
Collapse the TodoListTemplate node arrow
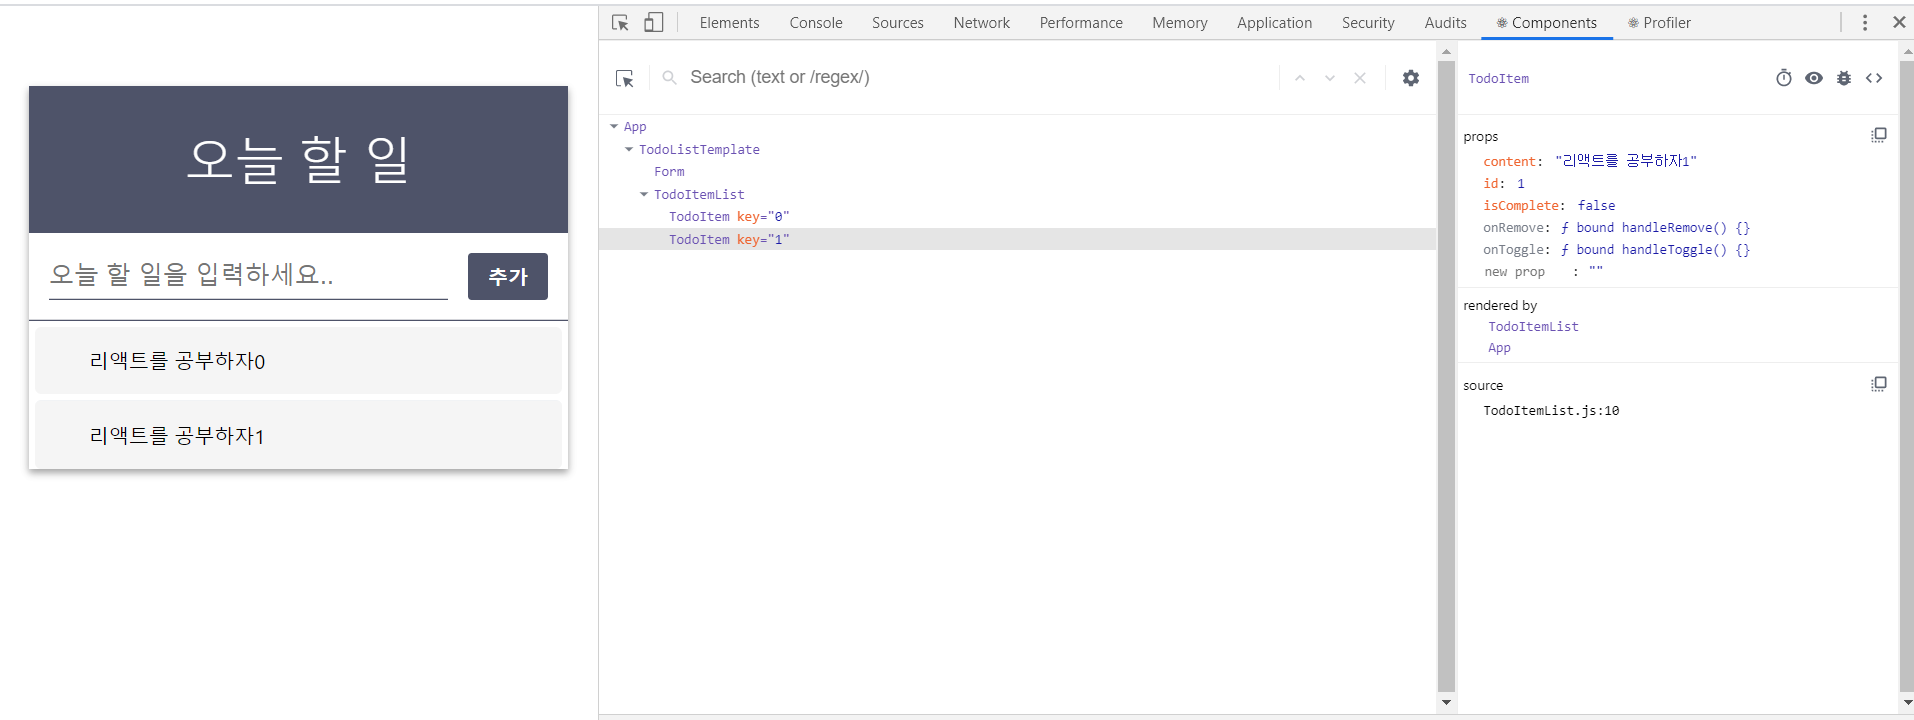pyautogui.click(x=629, y=149)
